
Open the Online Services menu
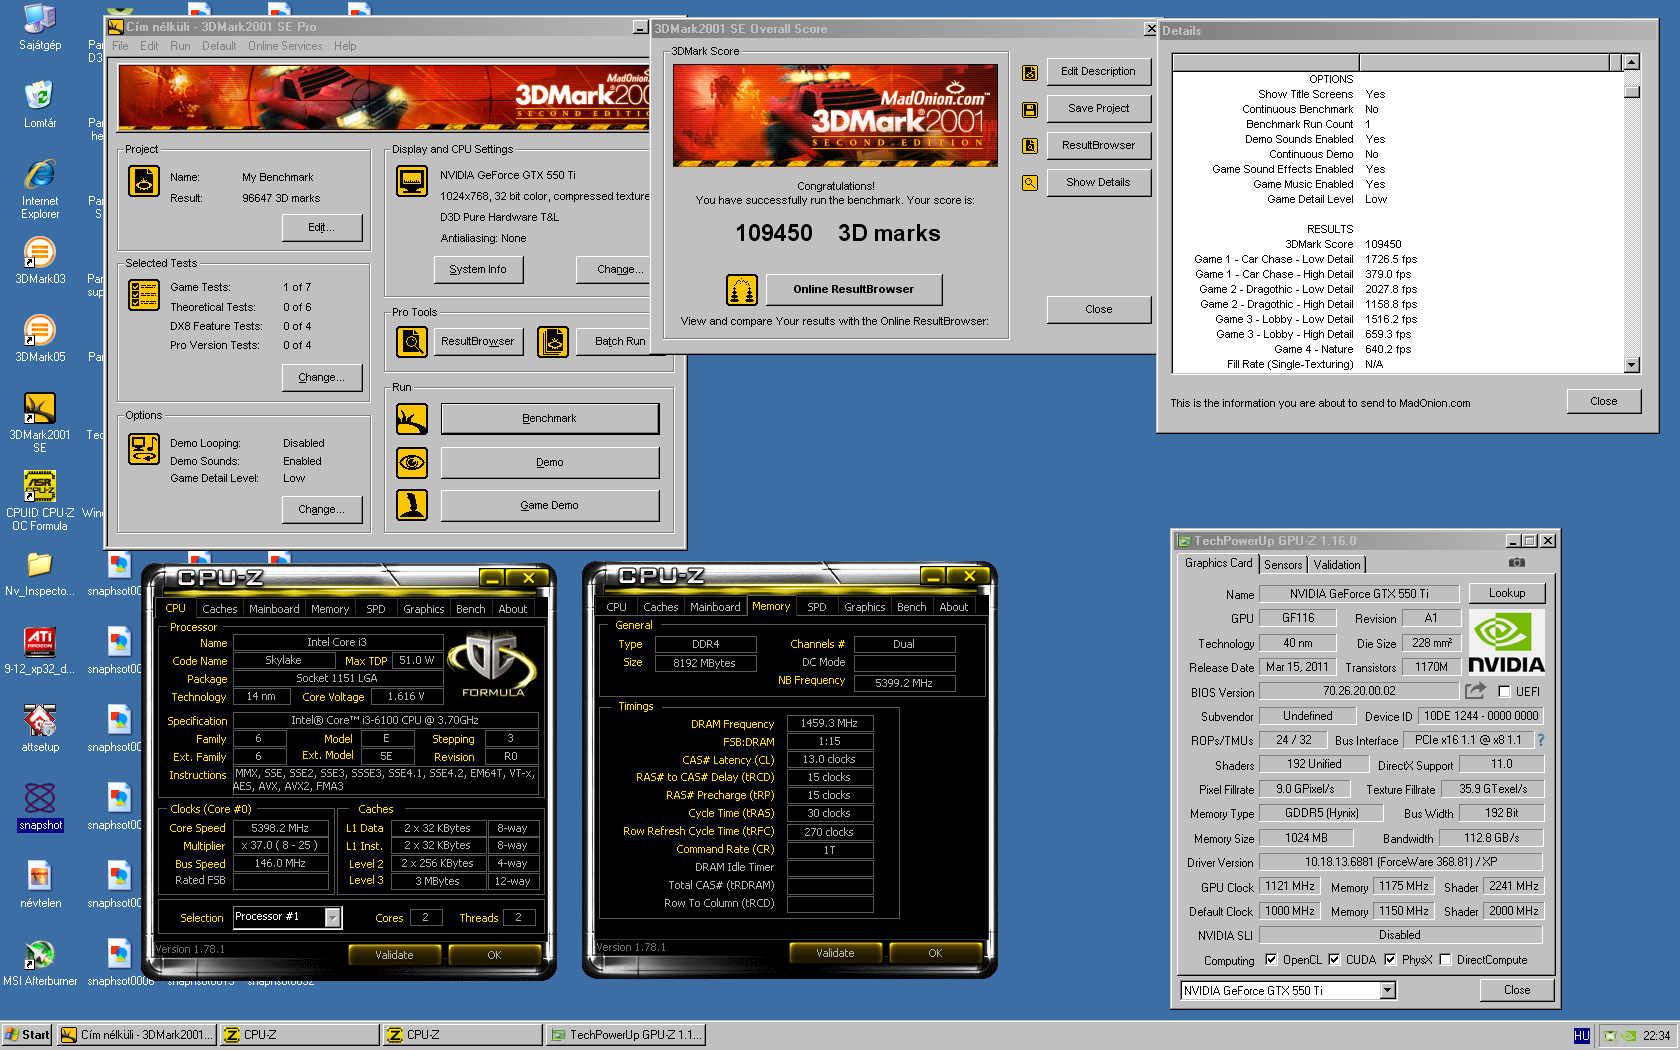[x=285, y=46]
